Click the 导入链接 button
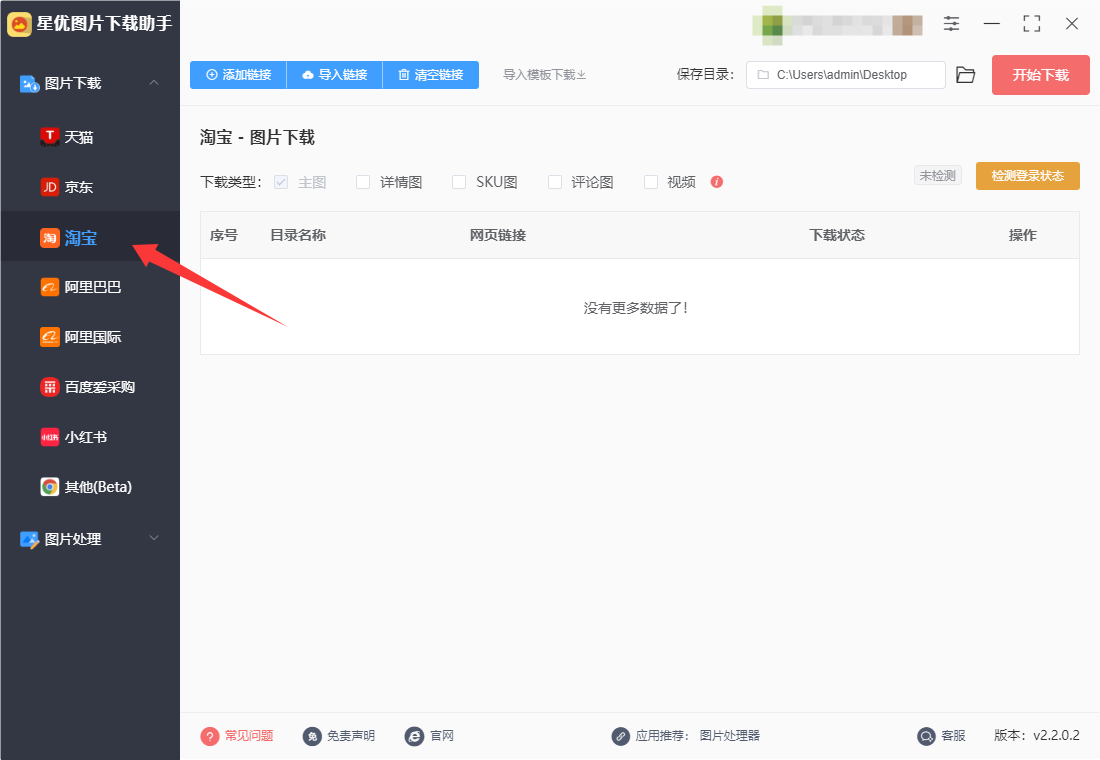 click(x=335, y=75)
